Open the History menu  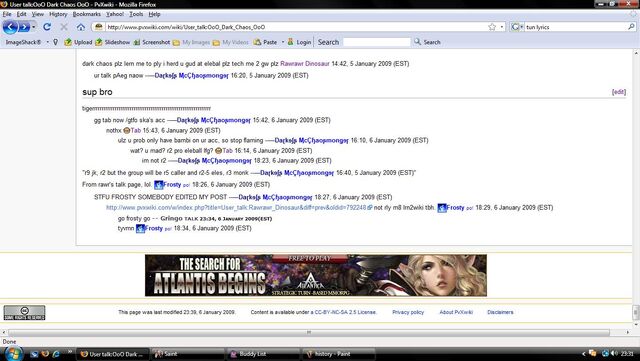pos(58,14)
